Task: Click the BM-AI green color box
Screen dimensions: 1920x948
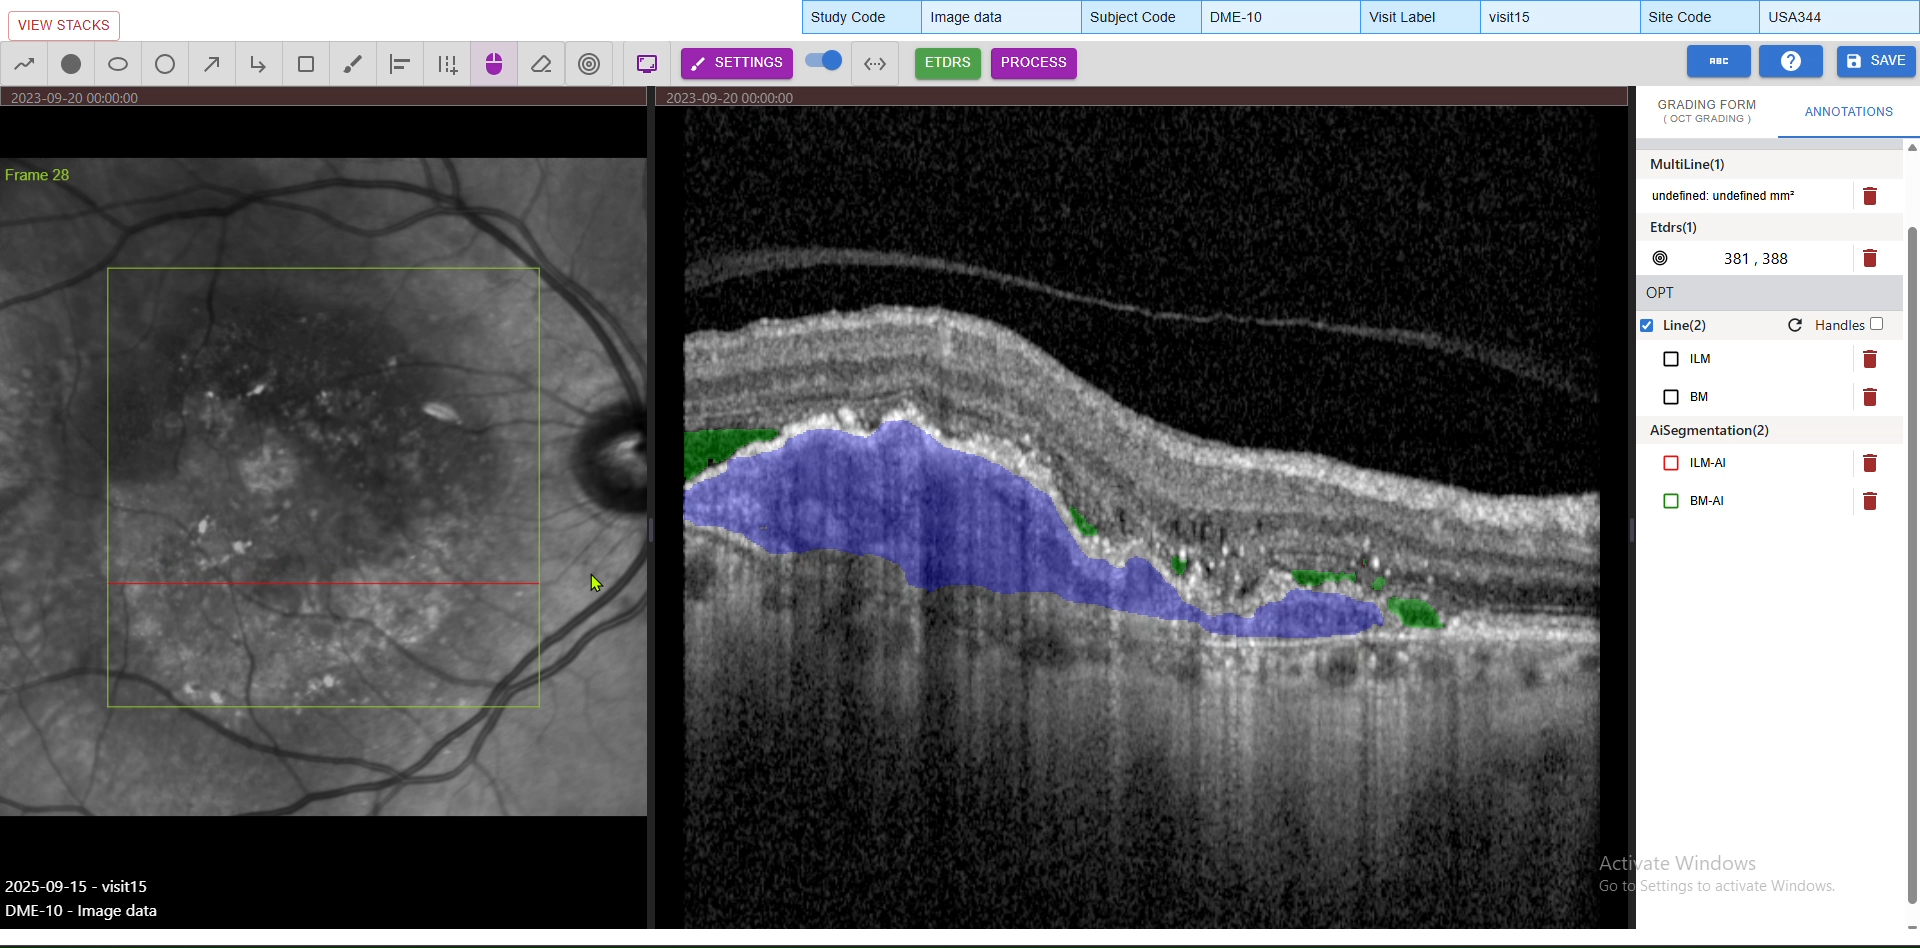Action: click(x=1671, y=501)
